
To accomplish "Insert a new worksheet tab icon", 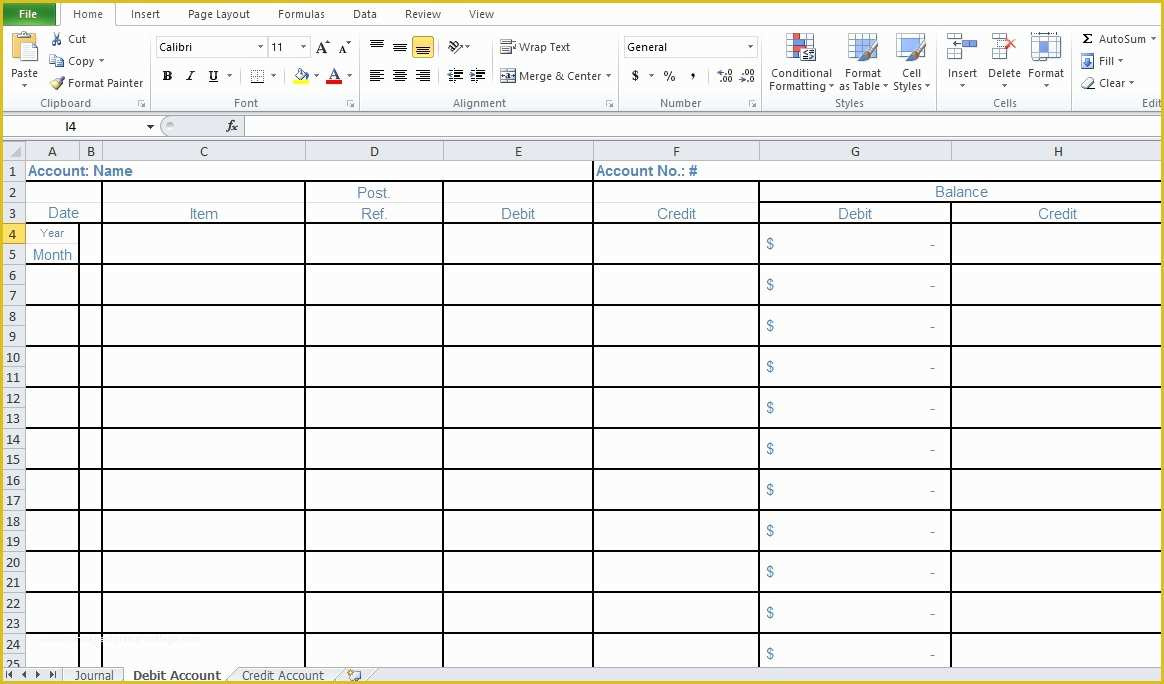I will [354, 675].
